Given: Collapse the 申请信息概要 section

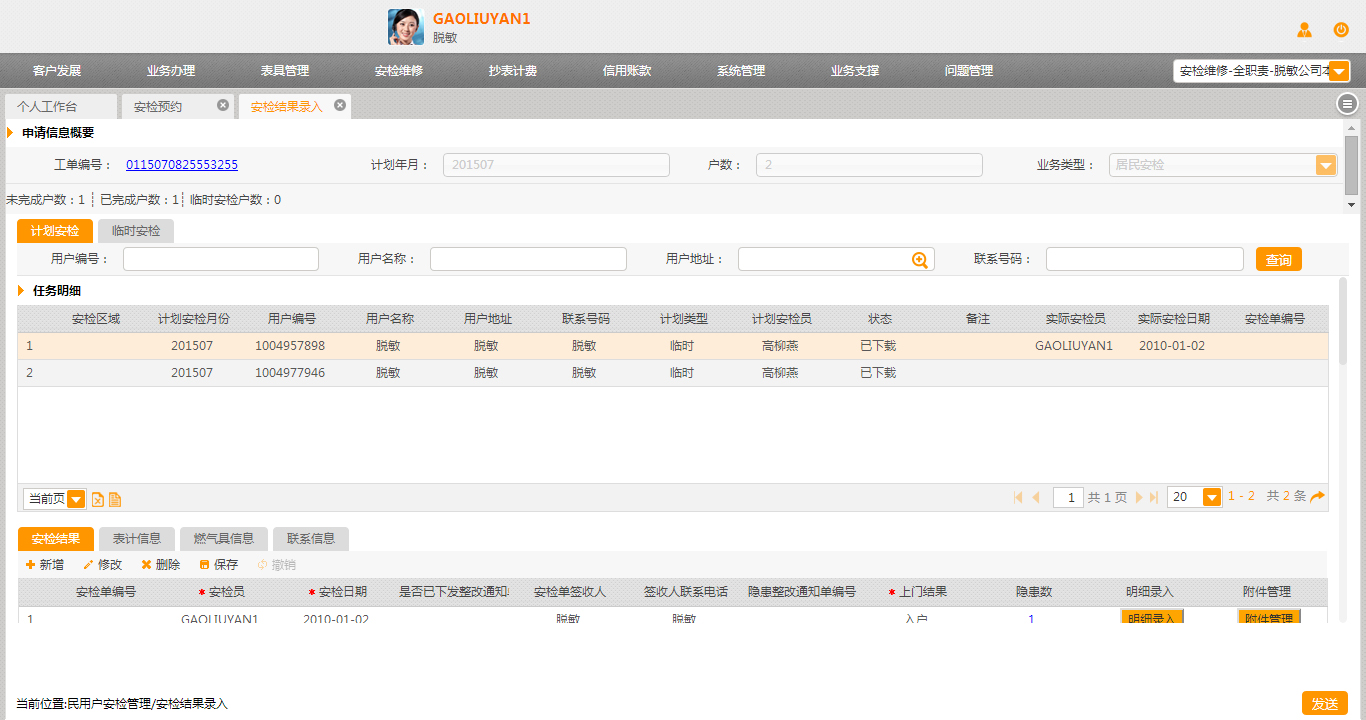Looking at the screenshot, I should pyautogui.click(x=11, y=132).
